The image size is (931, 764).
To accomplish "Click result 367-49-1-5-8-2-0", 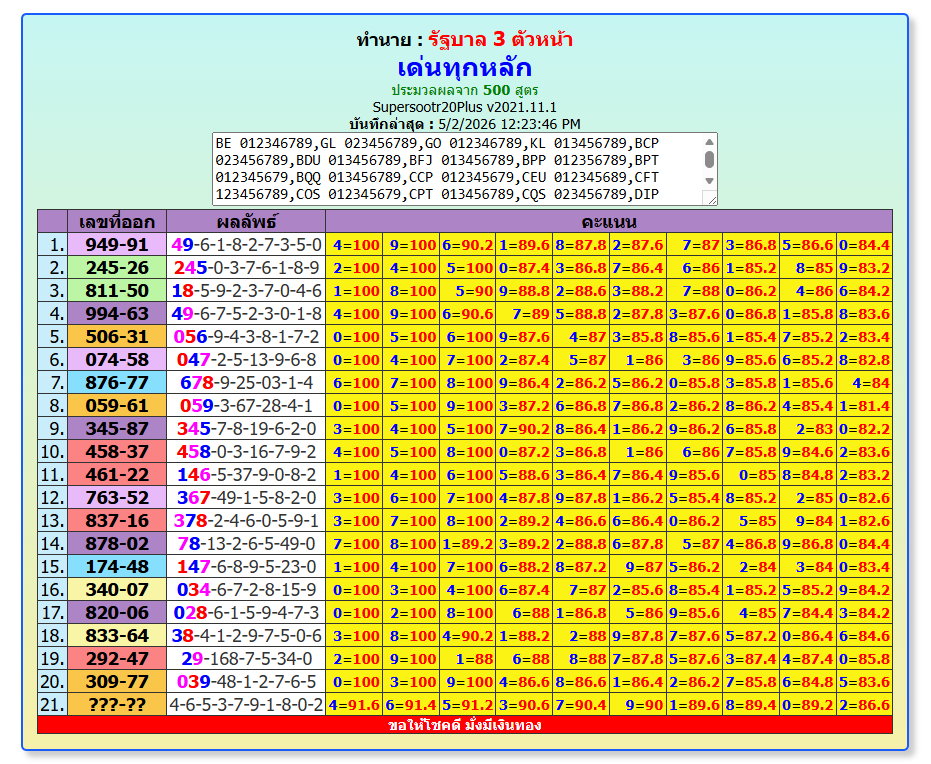I will [x=246, y=497].
